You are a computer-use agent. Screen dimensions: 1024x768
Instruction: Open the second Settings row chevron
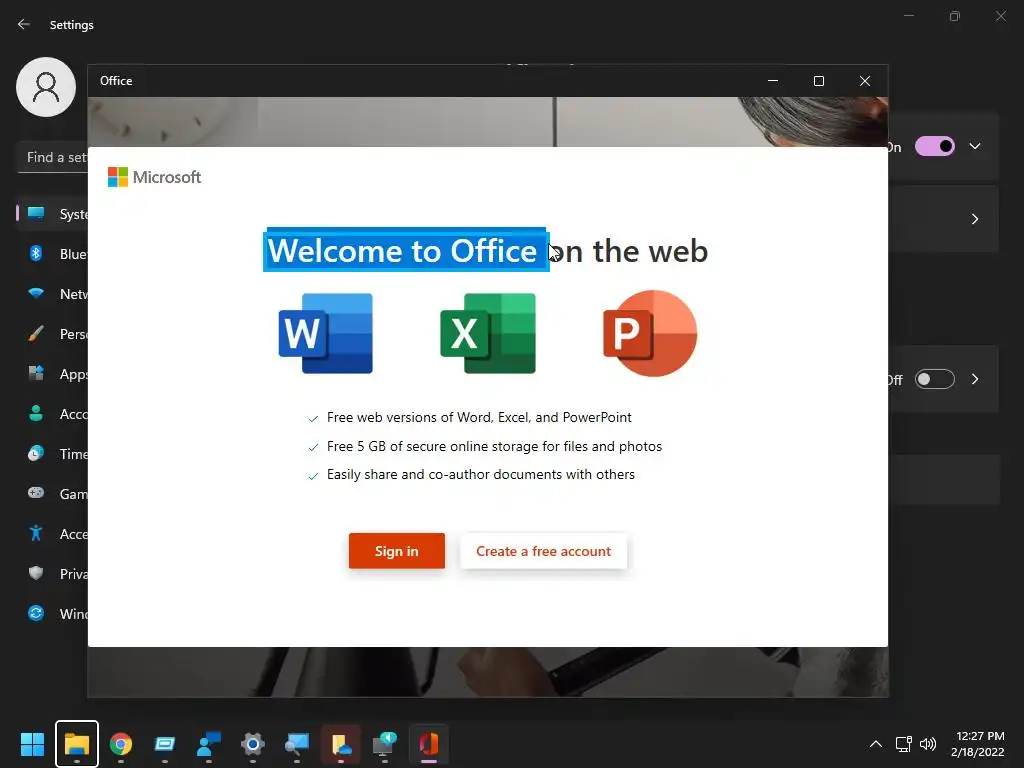(x=975, y=219)
